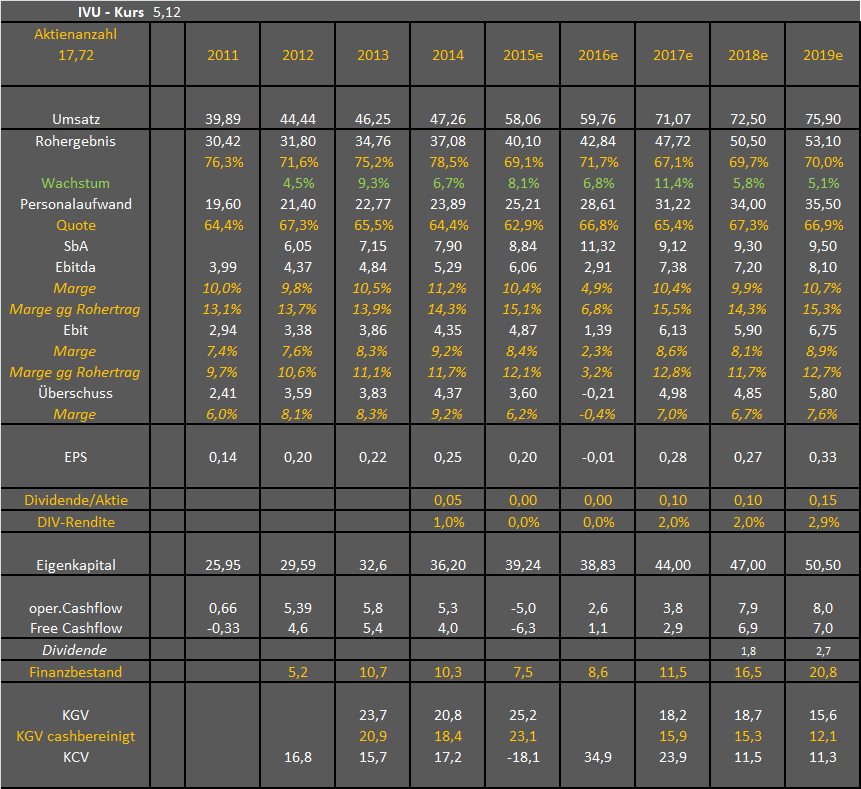
Task: Click the 2019e column header
Action: click(x=823, y=55)
